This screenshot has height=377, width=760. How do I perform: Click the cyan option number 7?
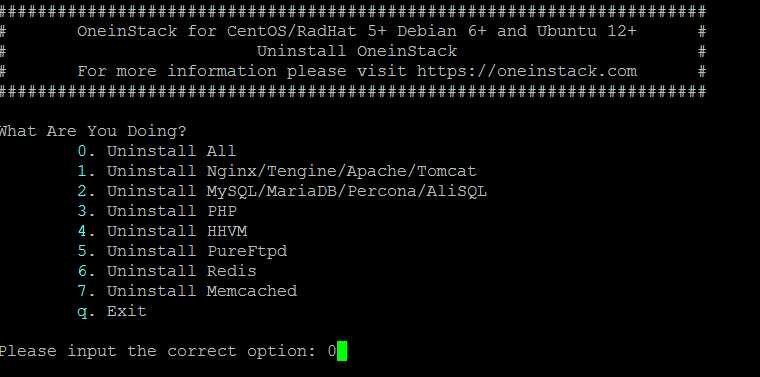tap(82, 291)
